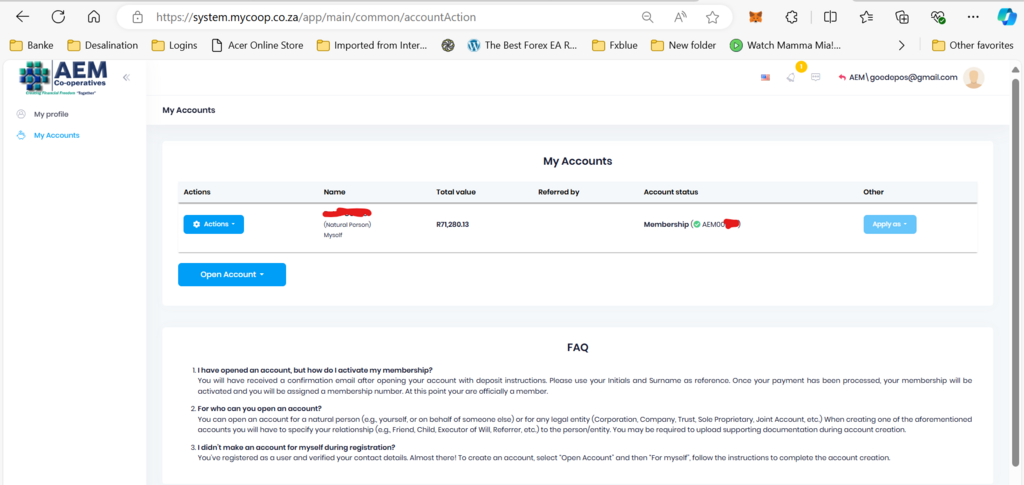The height and width of the screenshot is (485, 1024).
Task: Select My Accounts in the sidebar
Action: [x=56, y=135]
